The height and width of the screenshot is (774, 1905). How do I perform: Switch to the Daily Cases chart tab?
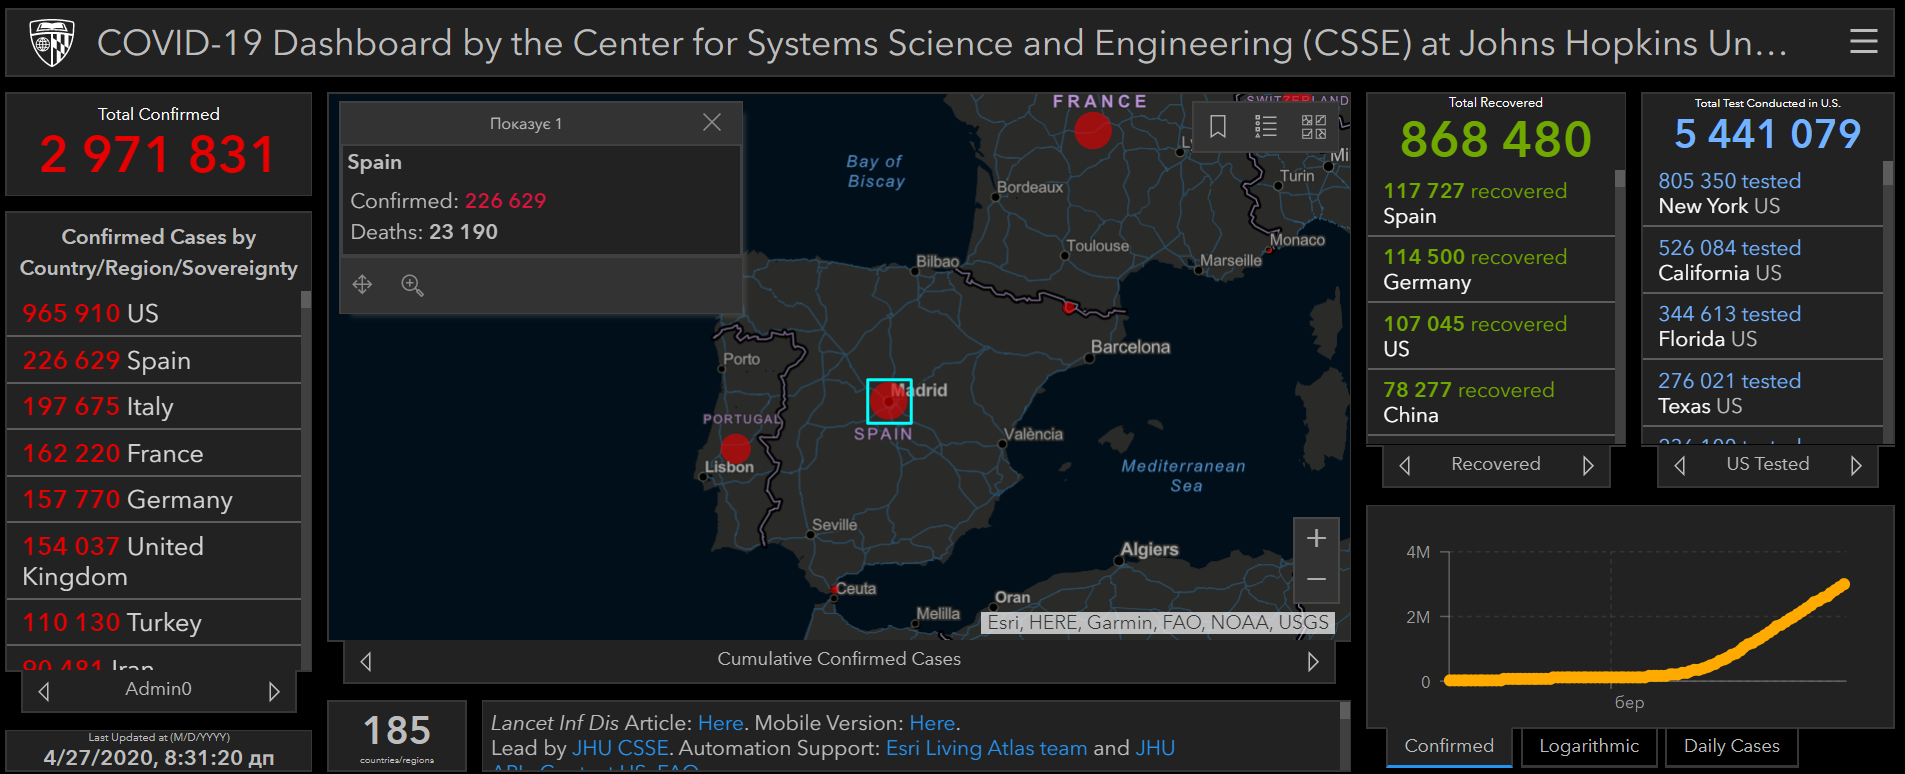click(x=1732, y=746)
